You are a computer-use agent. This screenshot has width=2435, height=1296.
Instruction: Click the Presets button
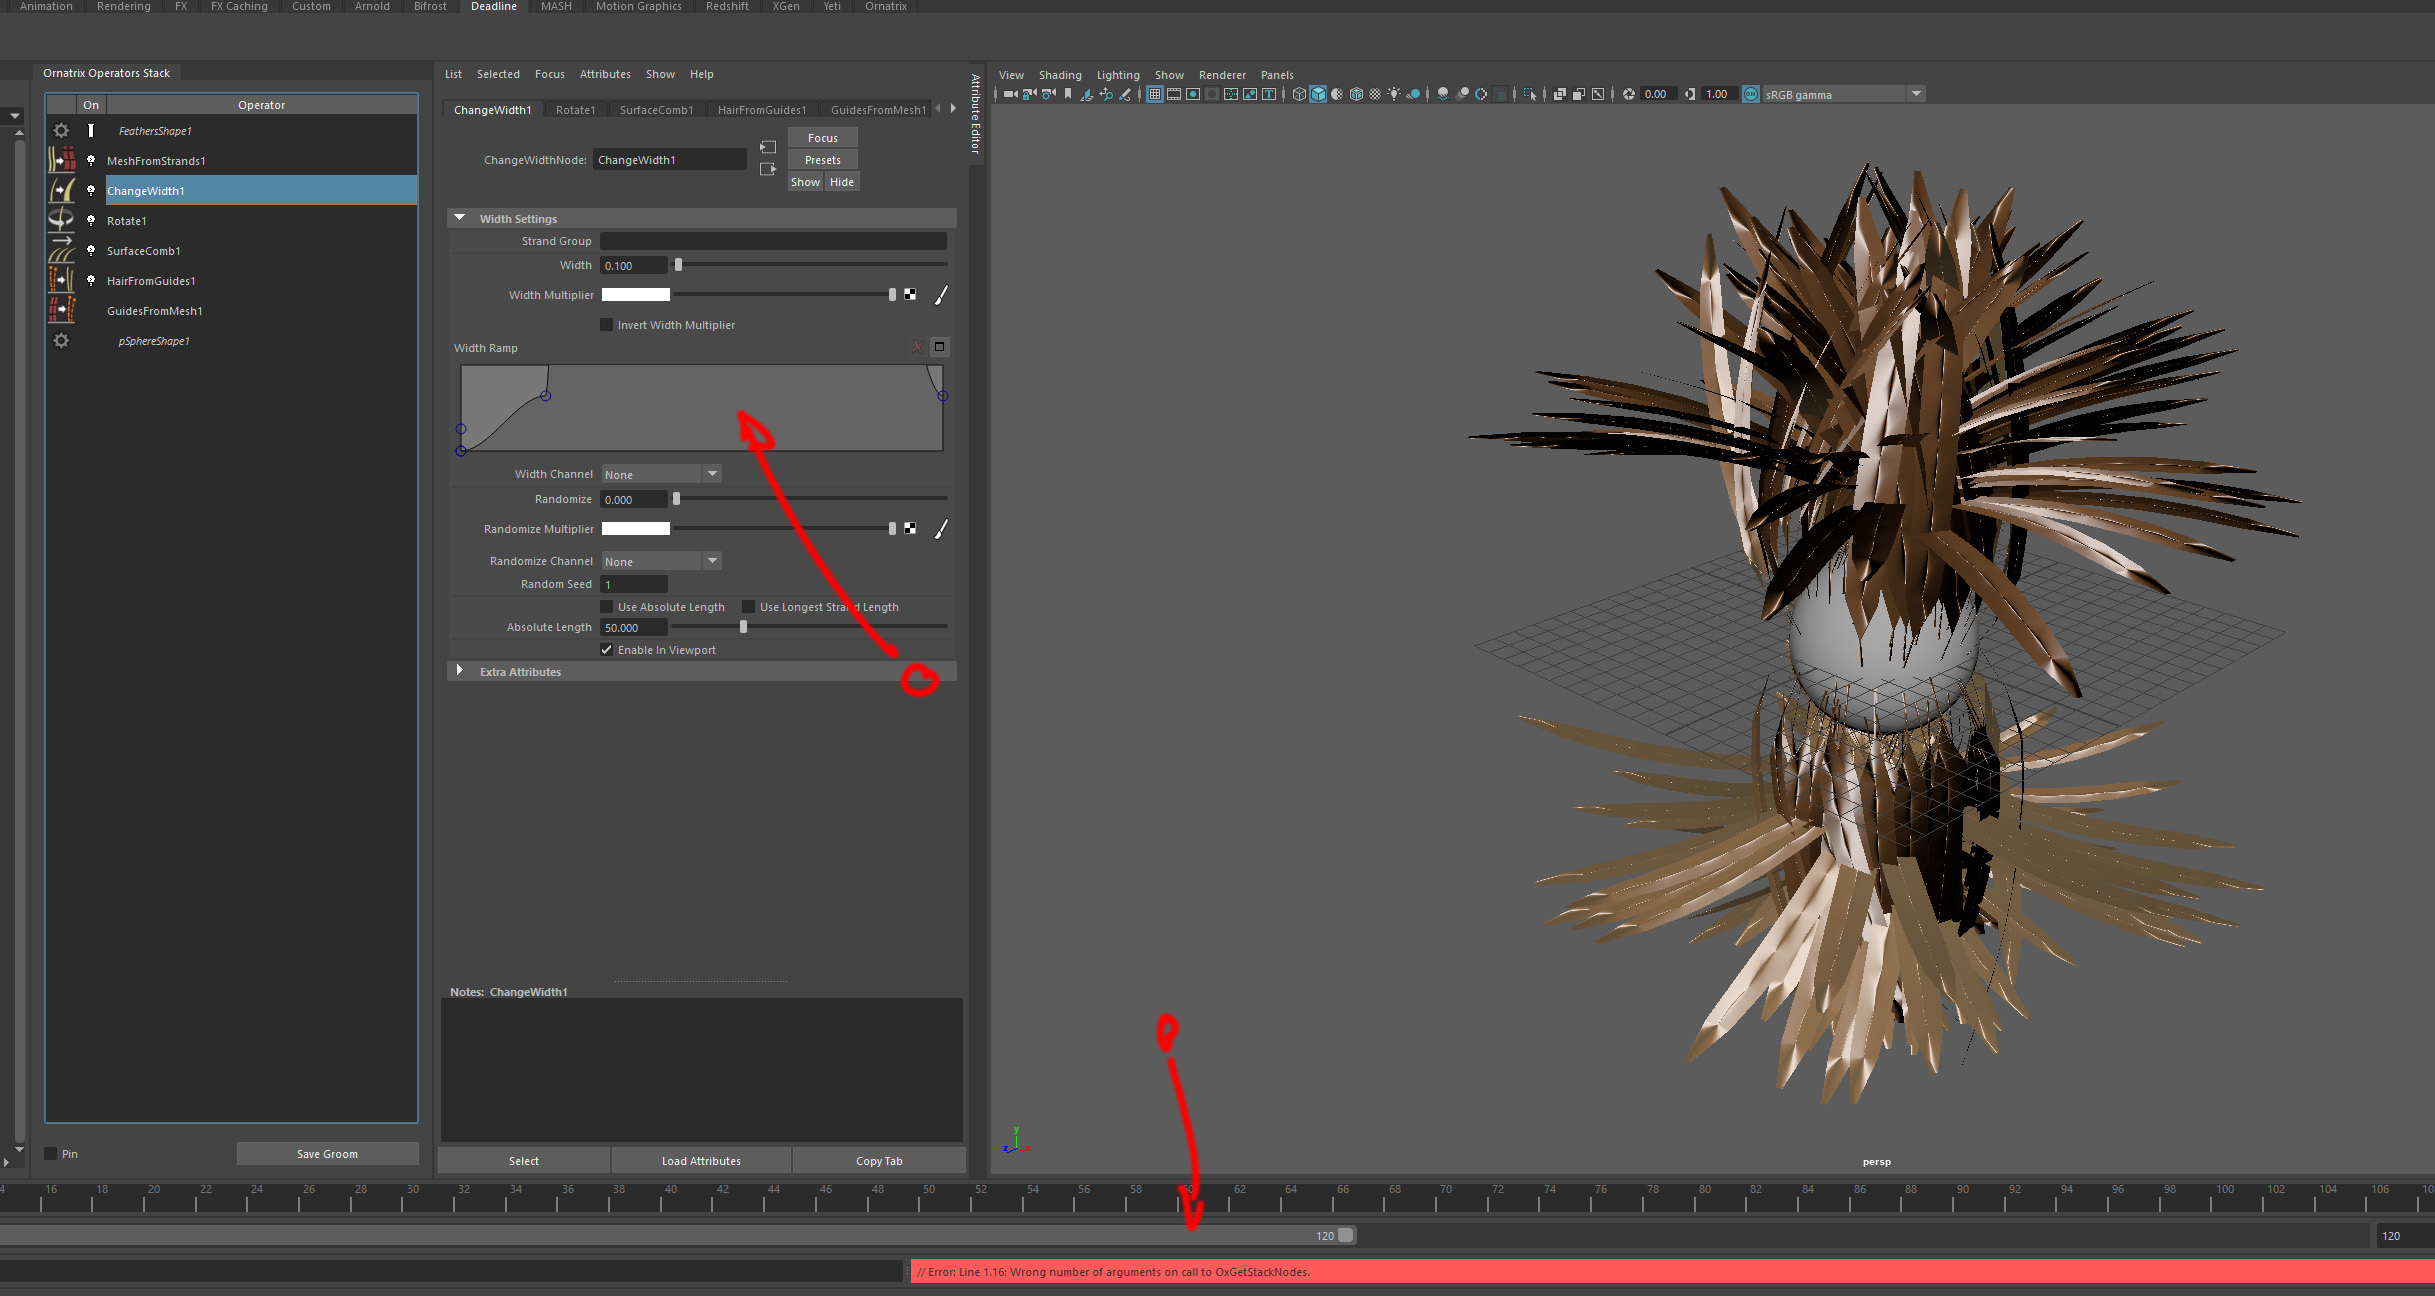click(822, 160)
